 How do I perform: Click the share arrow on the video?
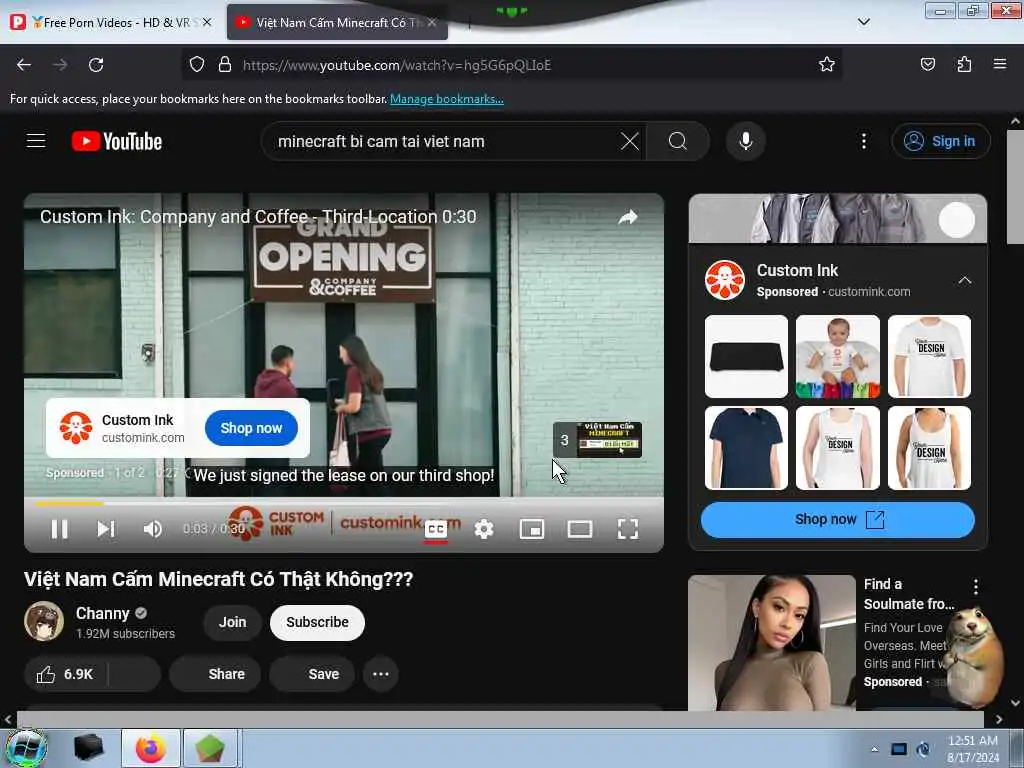(x=628, y=217)
